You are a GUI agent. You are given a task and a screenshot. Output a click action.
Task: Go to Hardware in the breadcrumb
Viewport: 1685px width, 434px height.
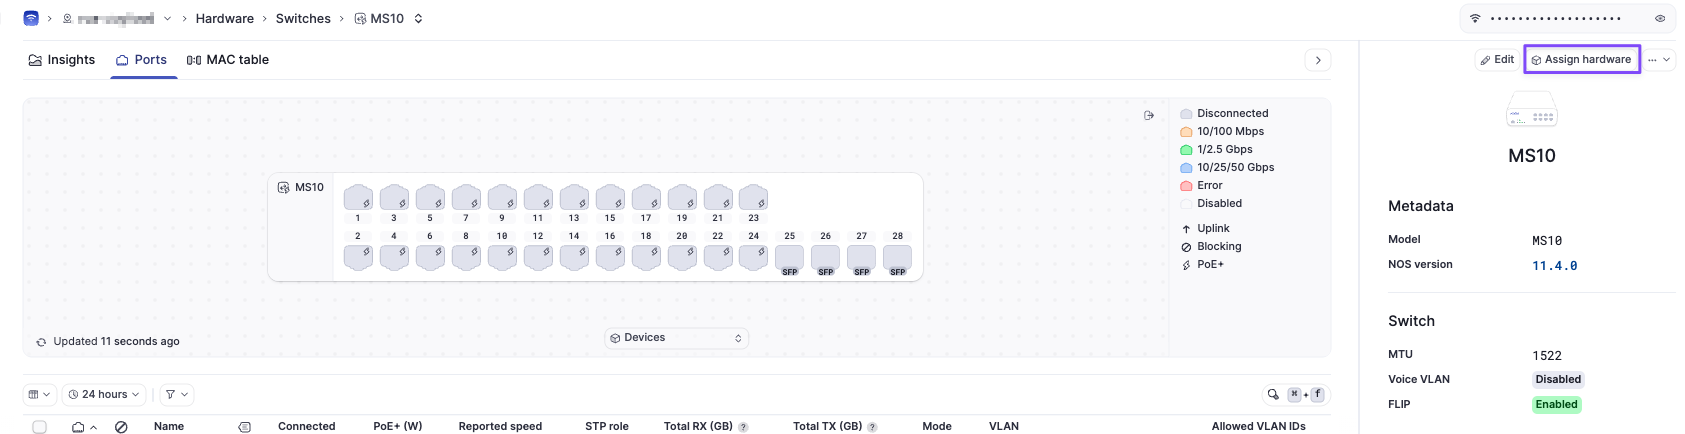point(224,18)
